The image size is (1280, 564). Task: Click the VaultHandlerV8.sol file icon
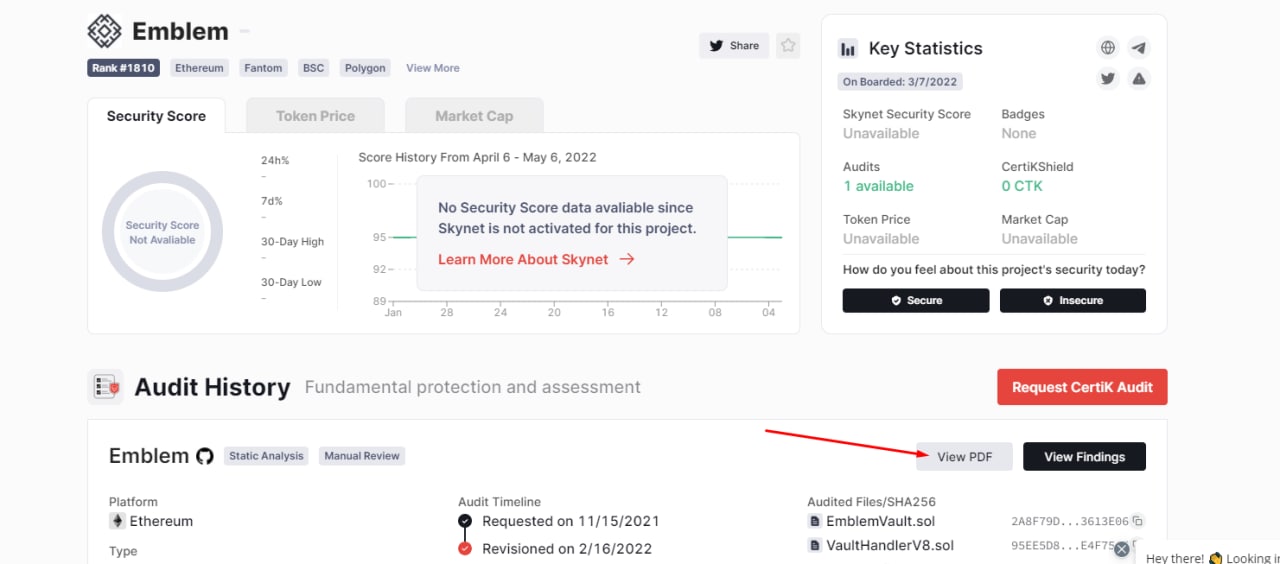click(x=814, y=545)
